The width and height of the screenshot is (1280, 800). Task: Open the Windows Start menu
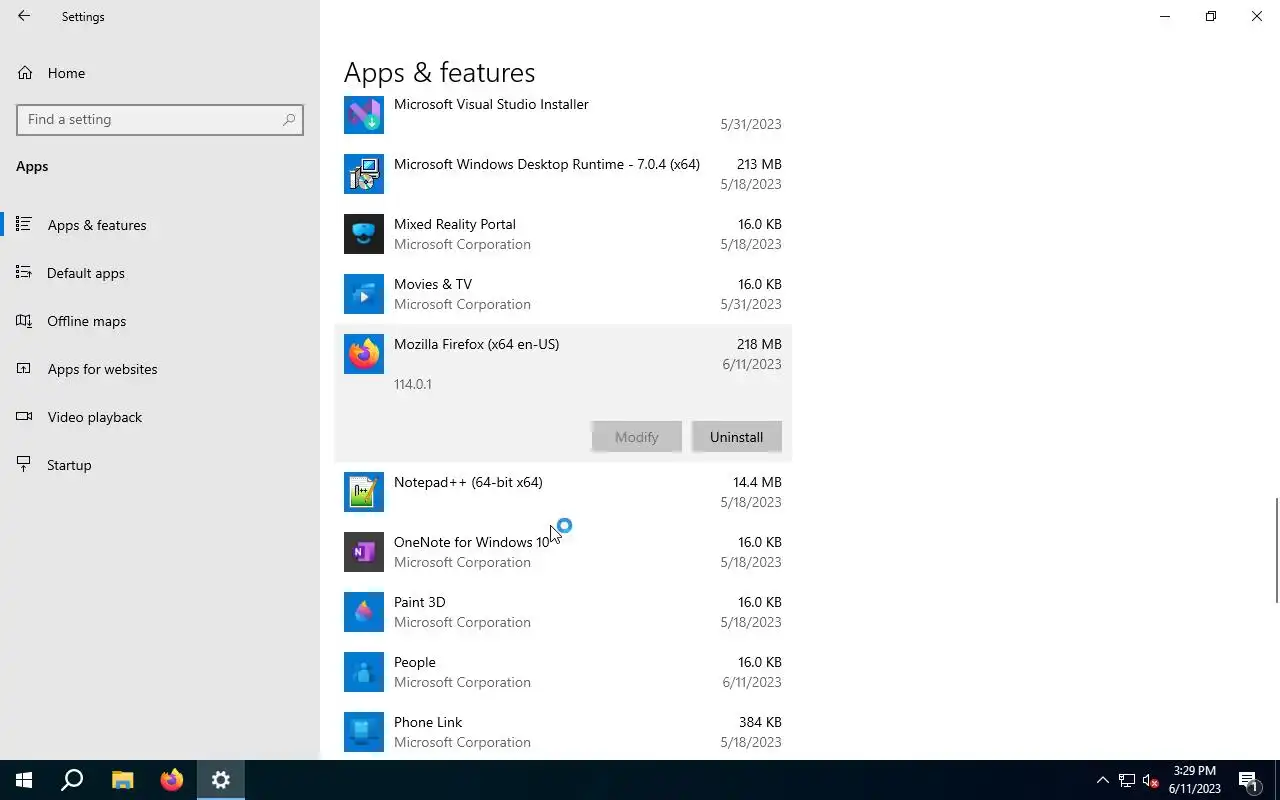(24, 780)
